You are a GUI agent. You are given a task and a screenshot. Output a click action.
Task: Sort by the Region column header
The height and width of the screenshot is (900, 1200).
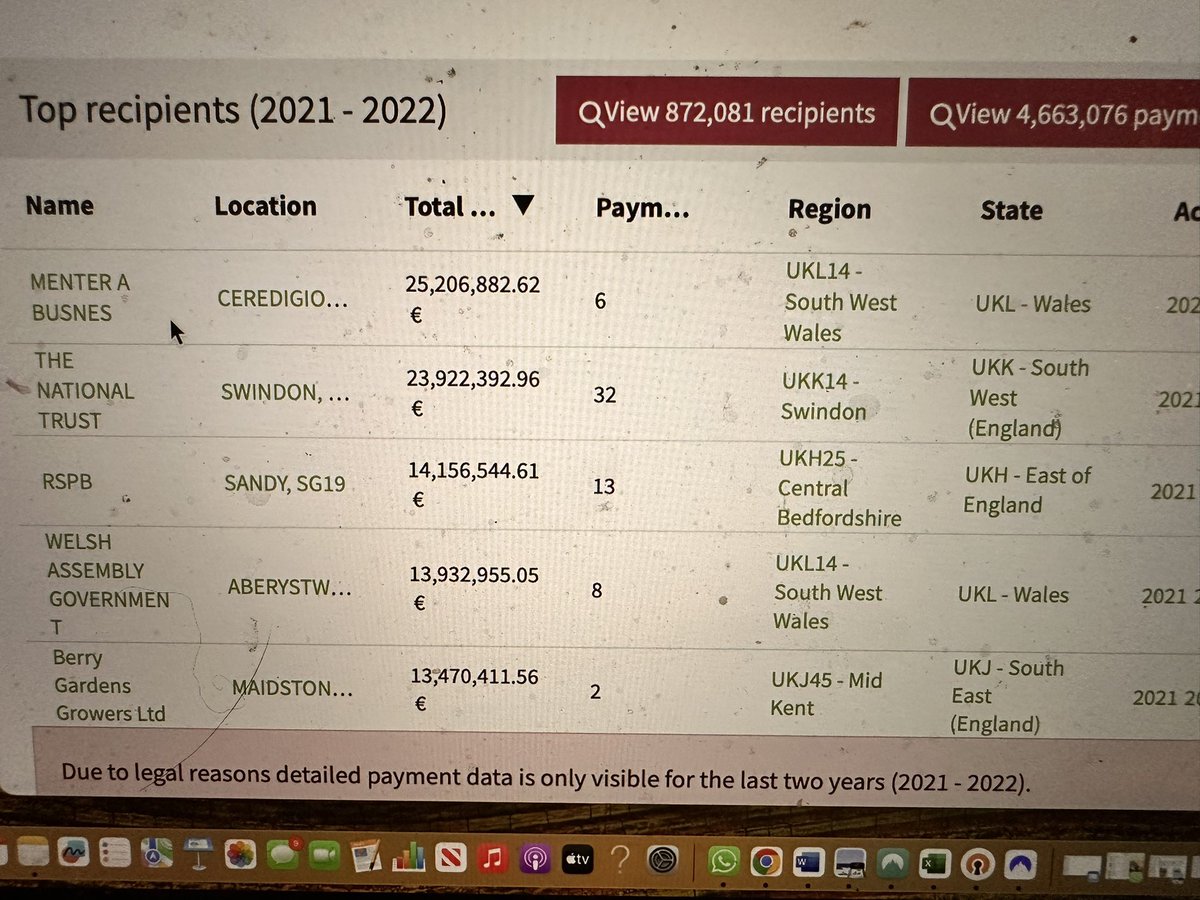829,209
